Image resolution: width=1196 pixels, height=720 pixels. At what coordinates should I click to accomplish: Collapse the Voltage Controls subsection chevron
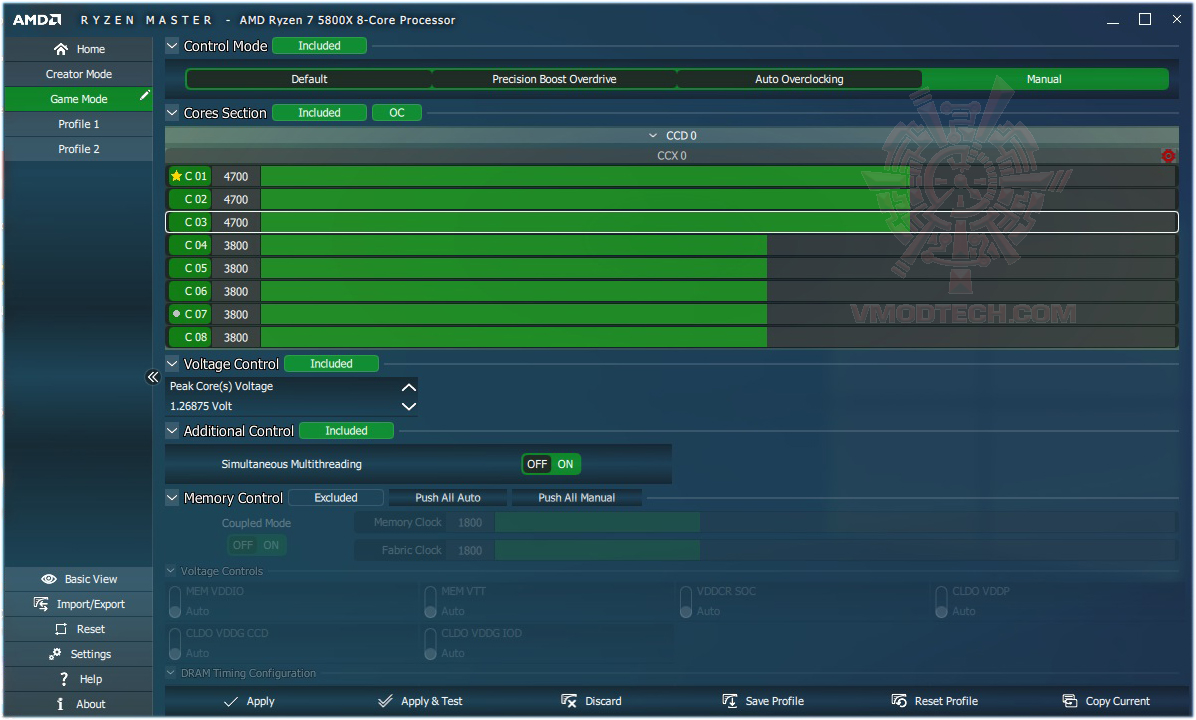tap(171, 571)
